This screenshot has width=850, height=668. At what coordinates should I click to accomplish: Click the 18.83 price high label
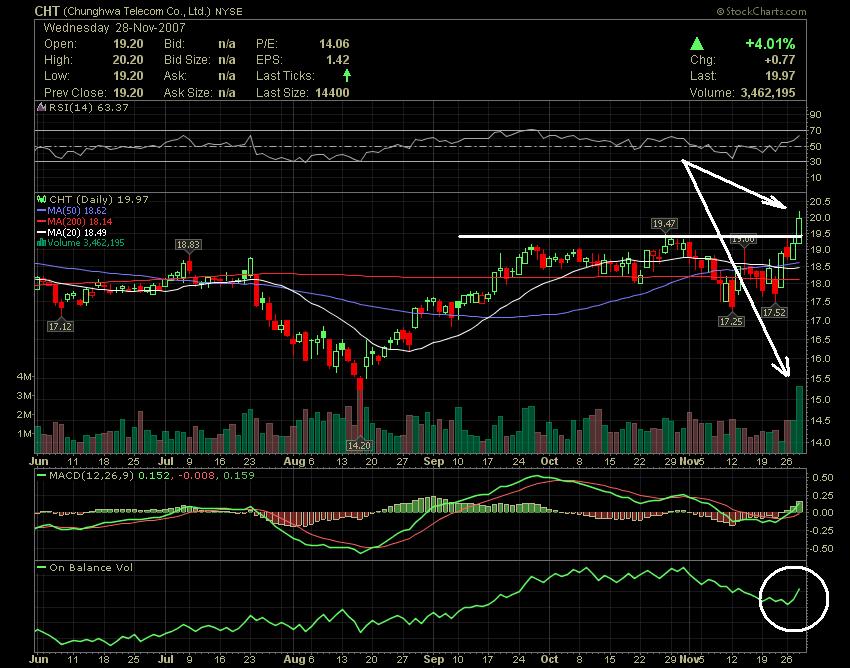tap(188, 245)
